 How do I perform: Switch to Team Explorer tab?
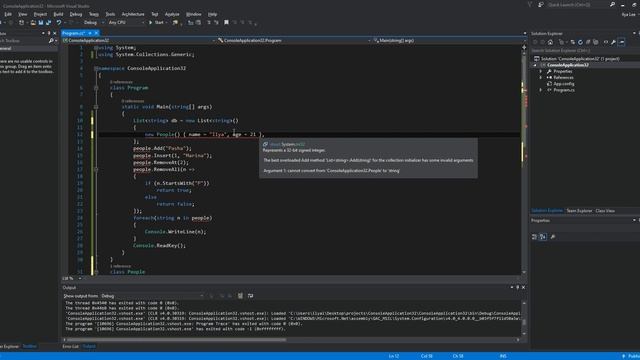click(x=579, y=211)
